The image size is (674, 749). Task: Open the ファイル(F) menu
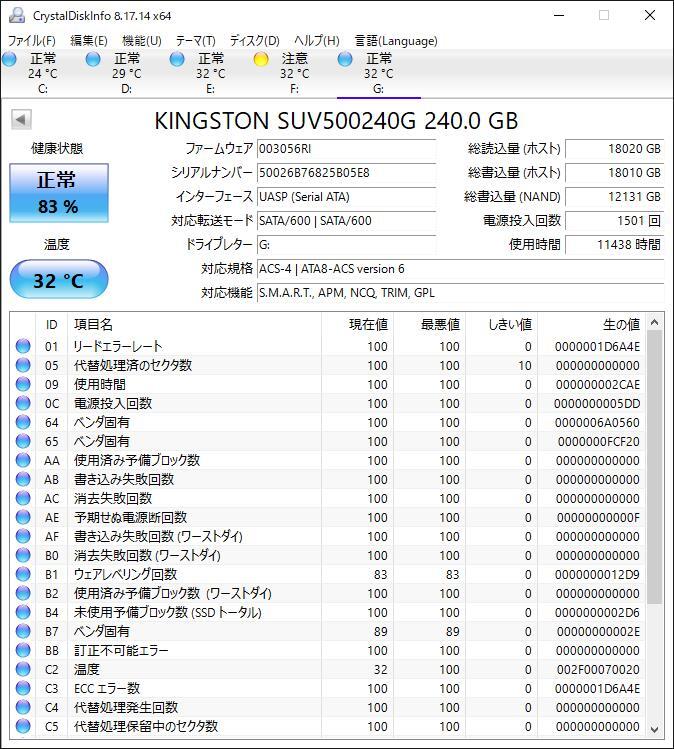coord(32,41)
